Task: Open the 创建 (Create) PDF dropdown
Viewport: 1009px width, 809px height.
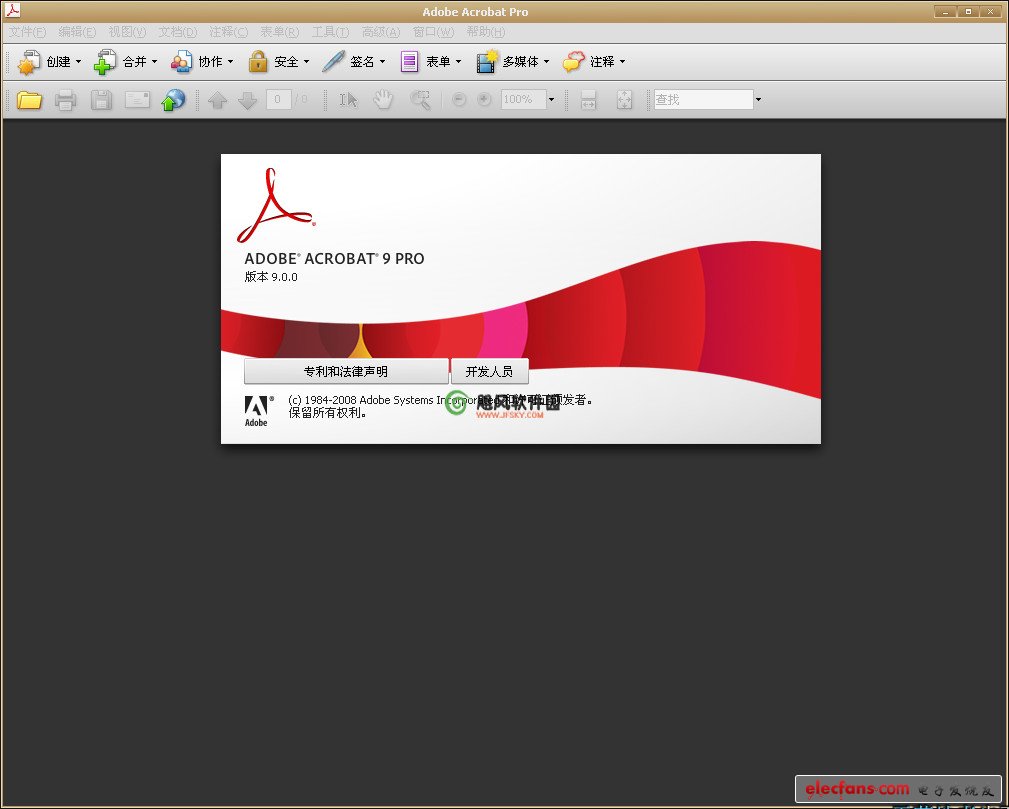Action: click(x=50, y=62)
